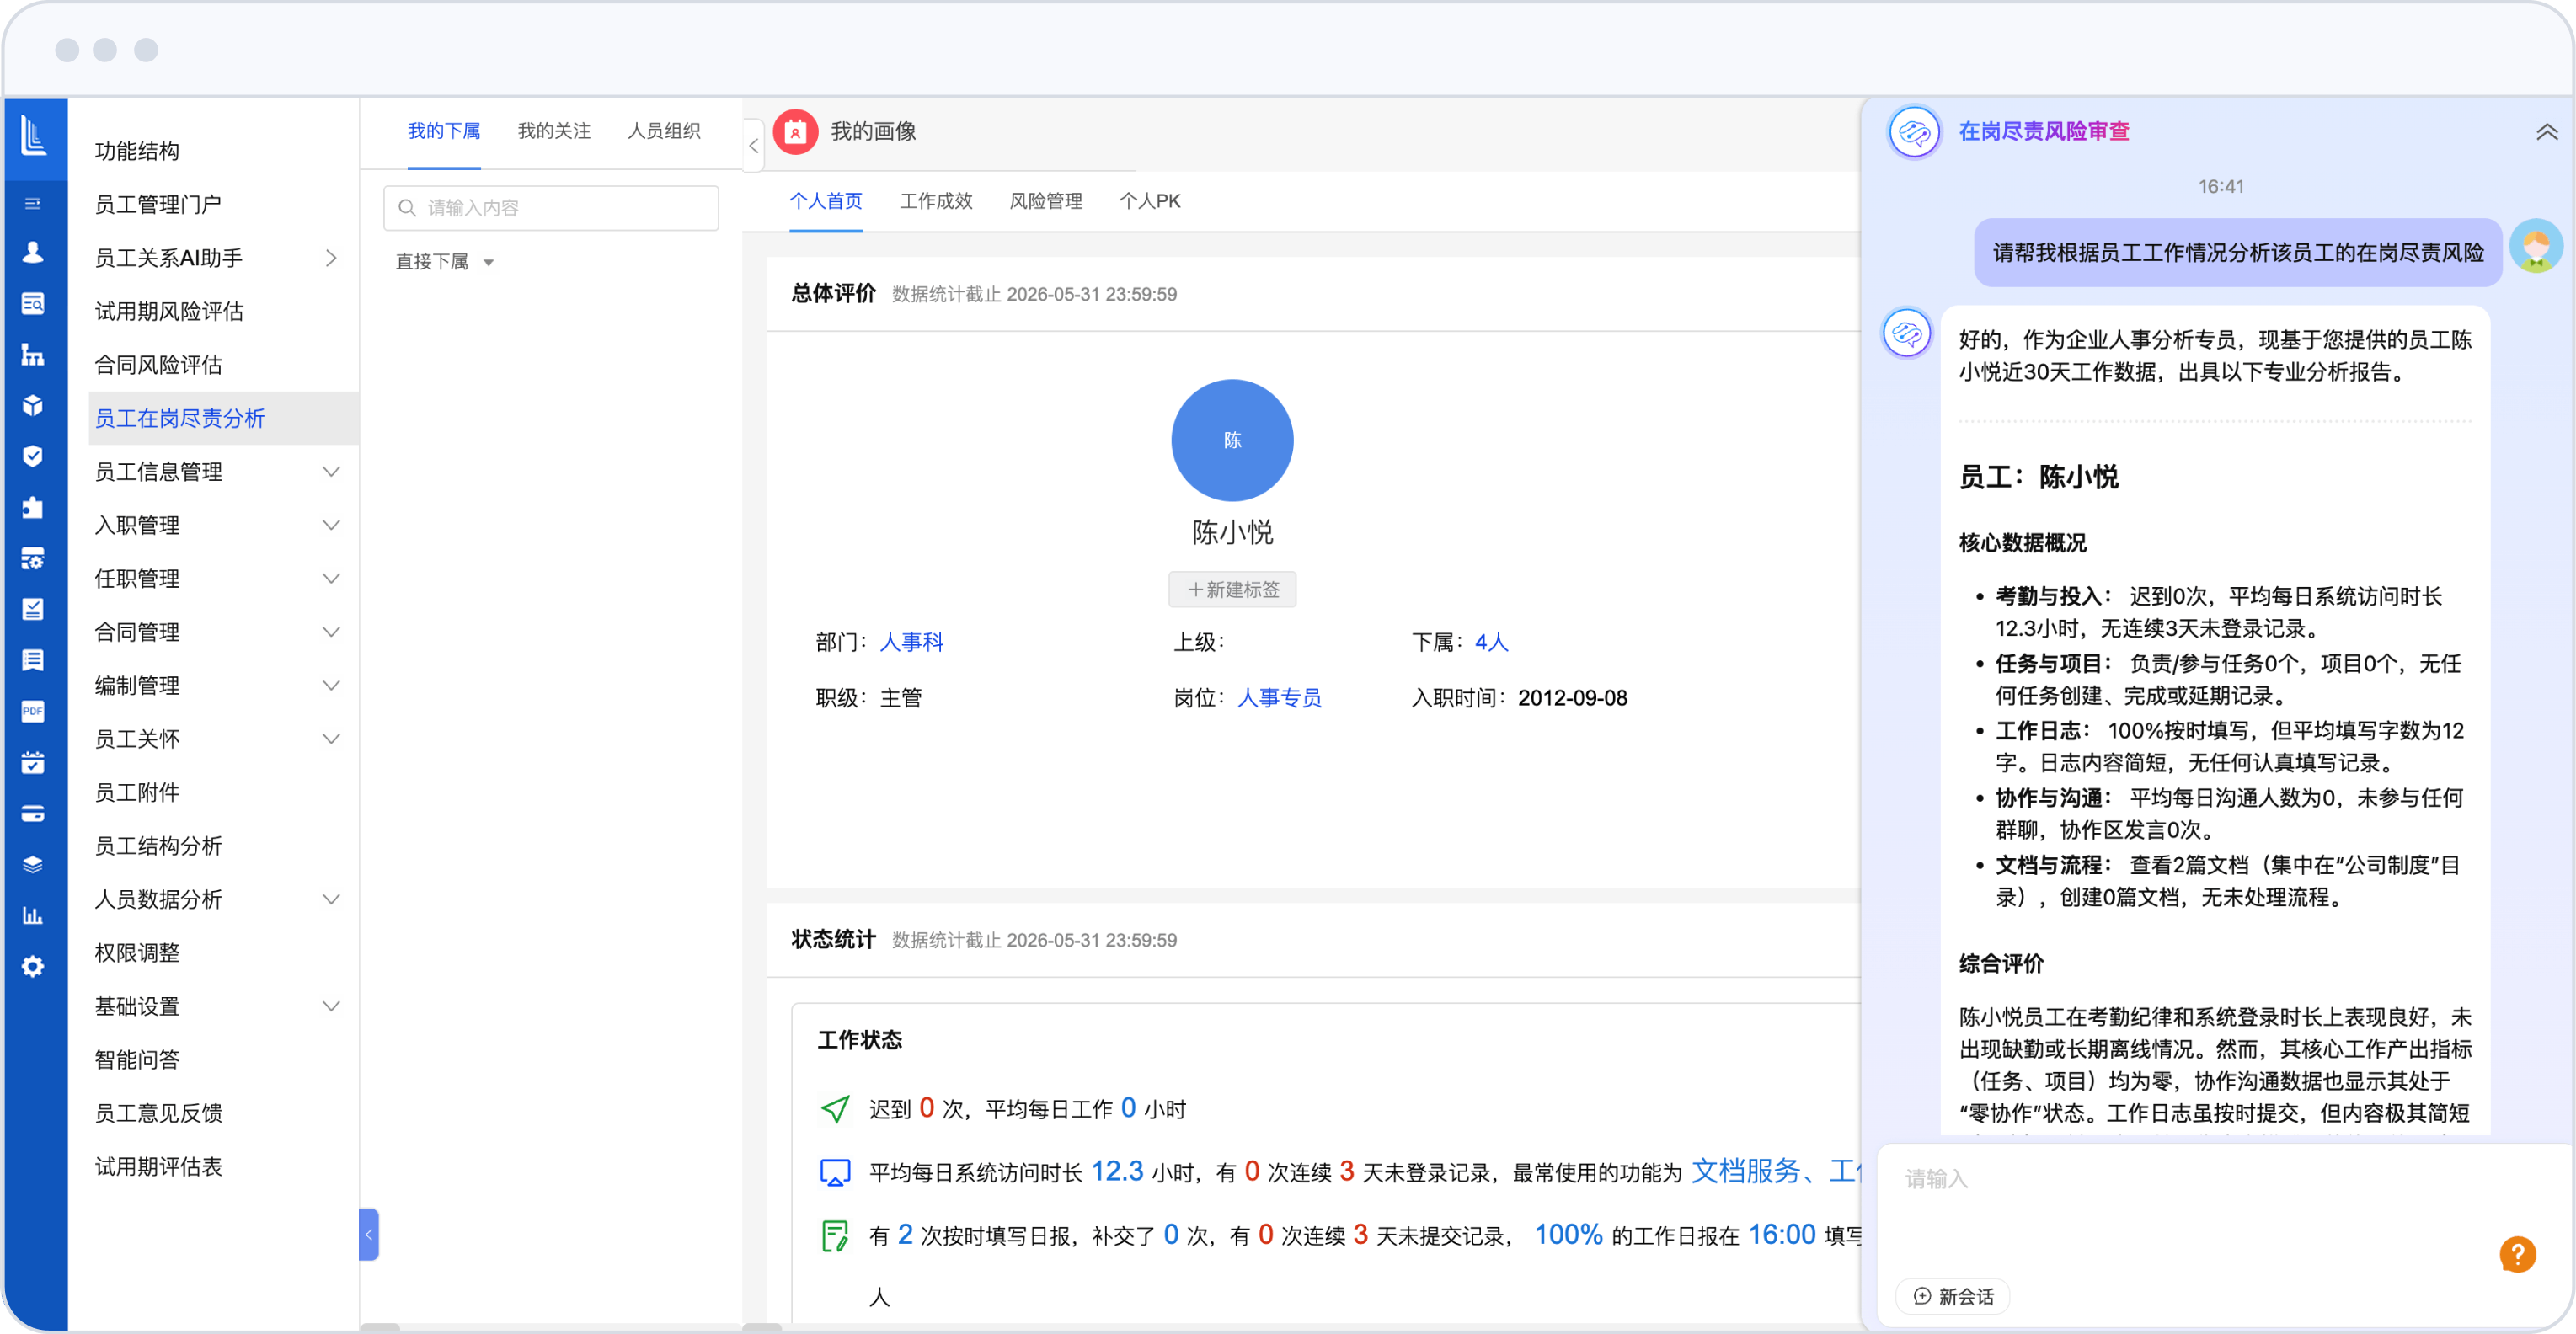This screenshot has height=1334, width=2576.
Task: Open the 试用期风险评估 menu item
Action: coord(169,311)
